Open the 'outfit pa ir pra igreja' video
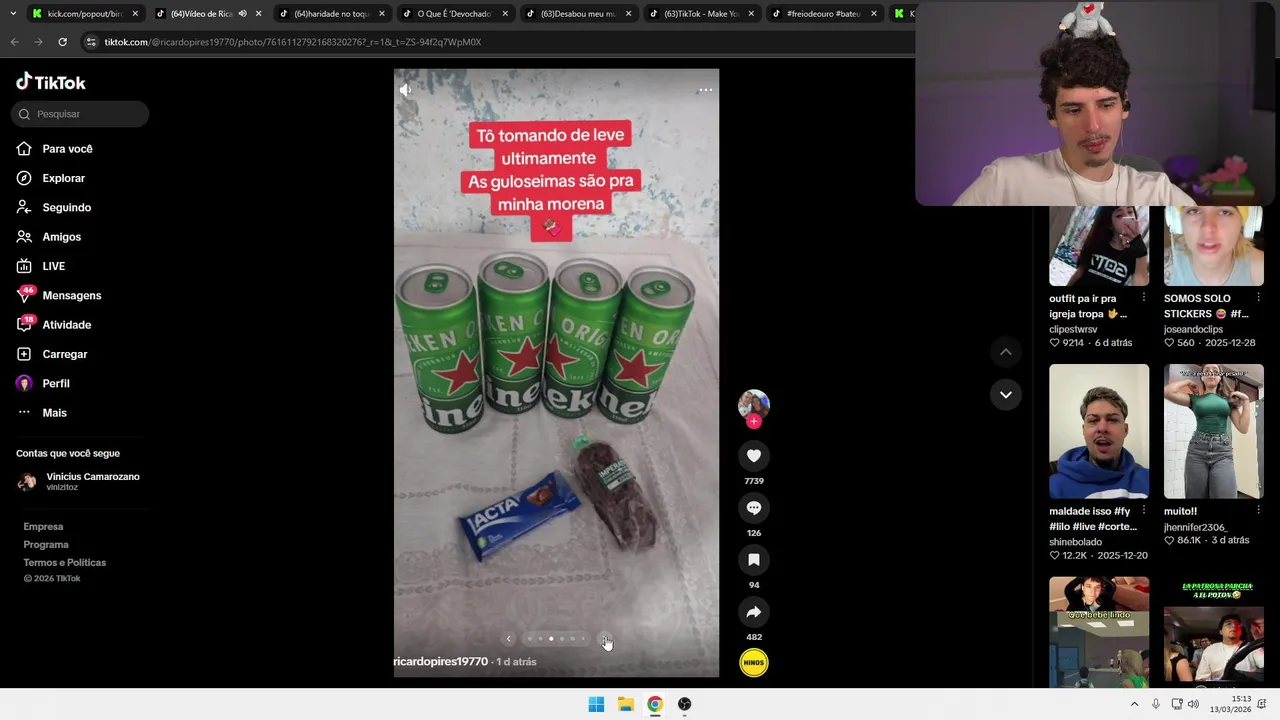1280x720 pixels. 1099,246
